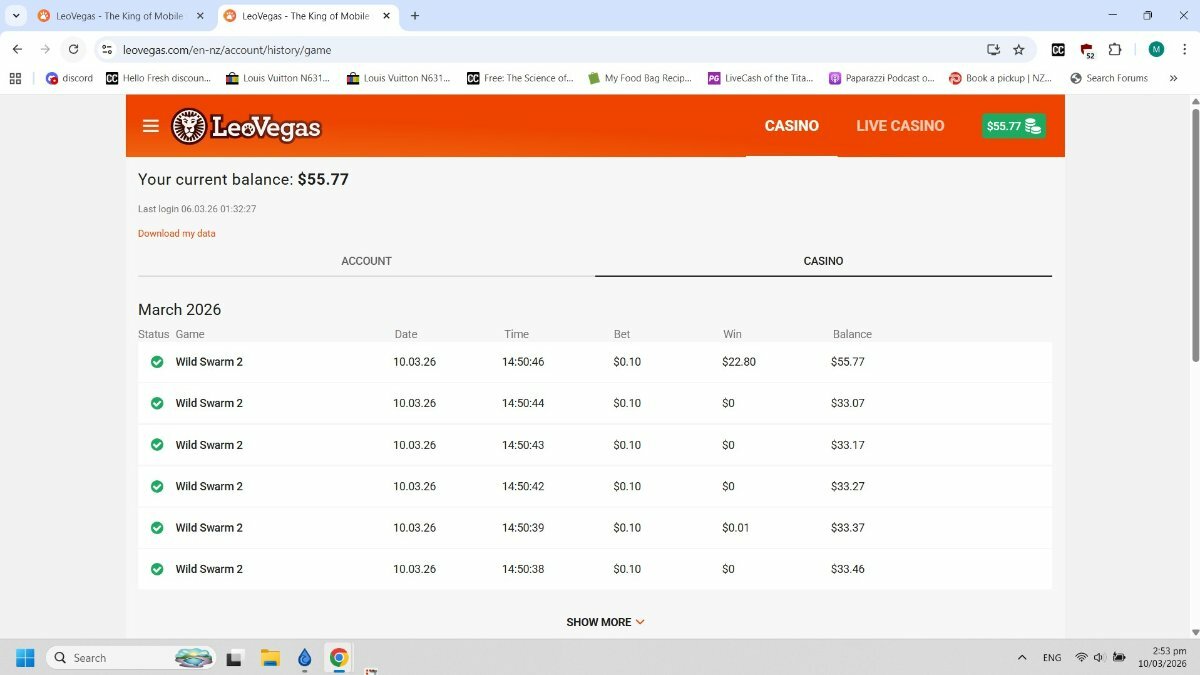Bookmark this page with the star icon

point(1019,49)
